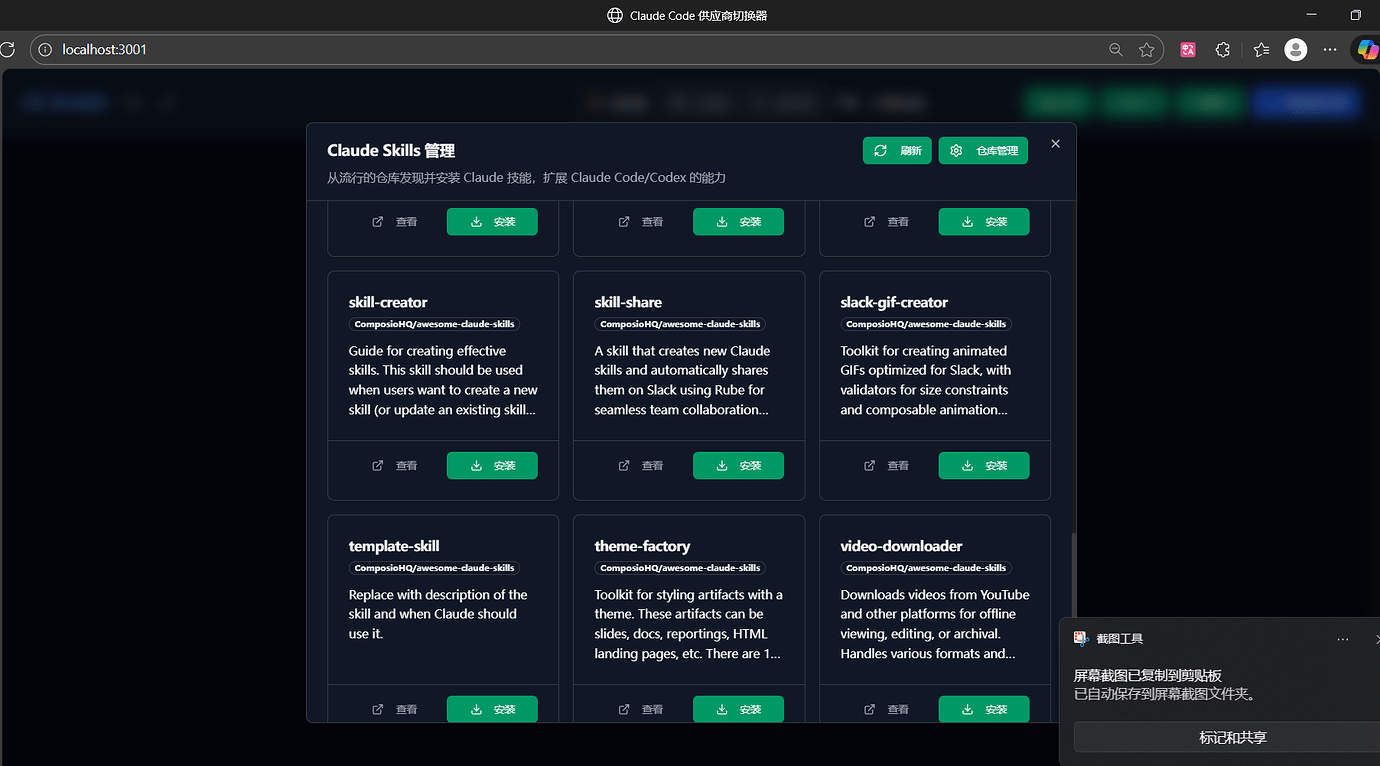Image resolution: width=1380 pixels, height=766 pixels.
Task: Open the pink translate extension icon
Action: pyautogui.click(x=1188, y=49)
